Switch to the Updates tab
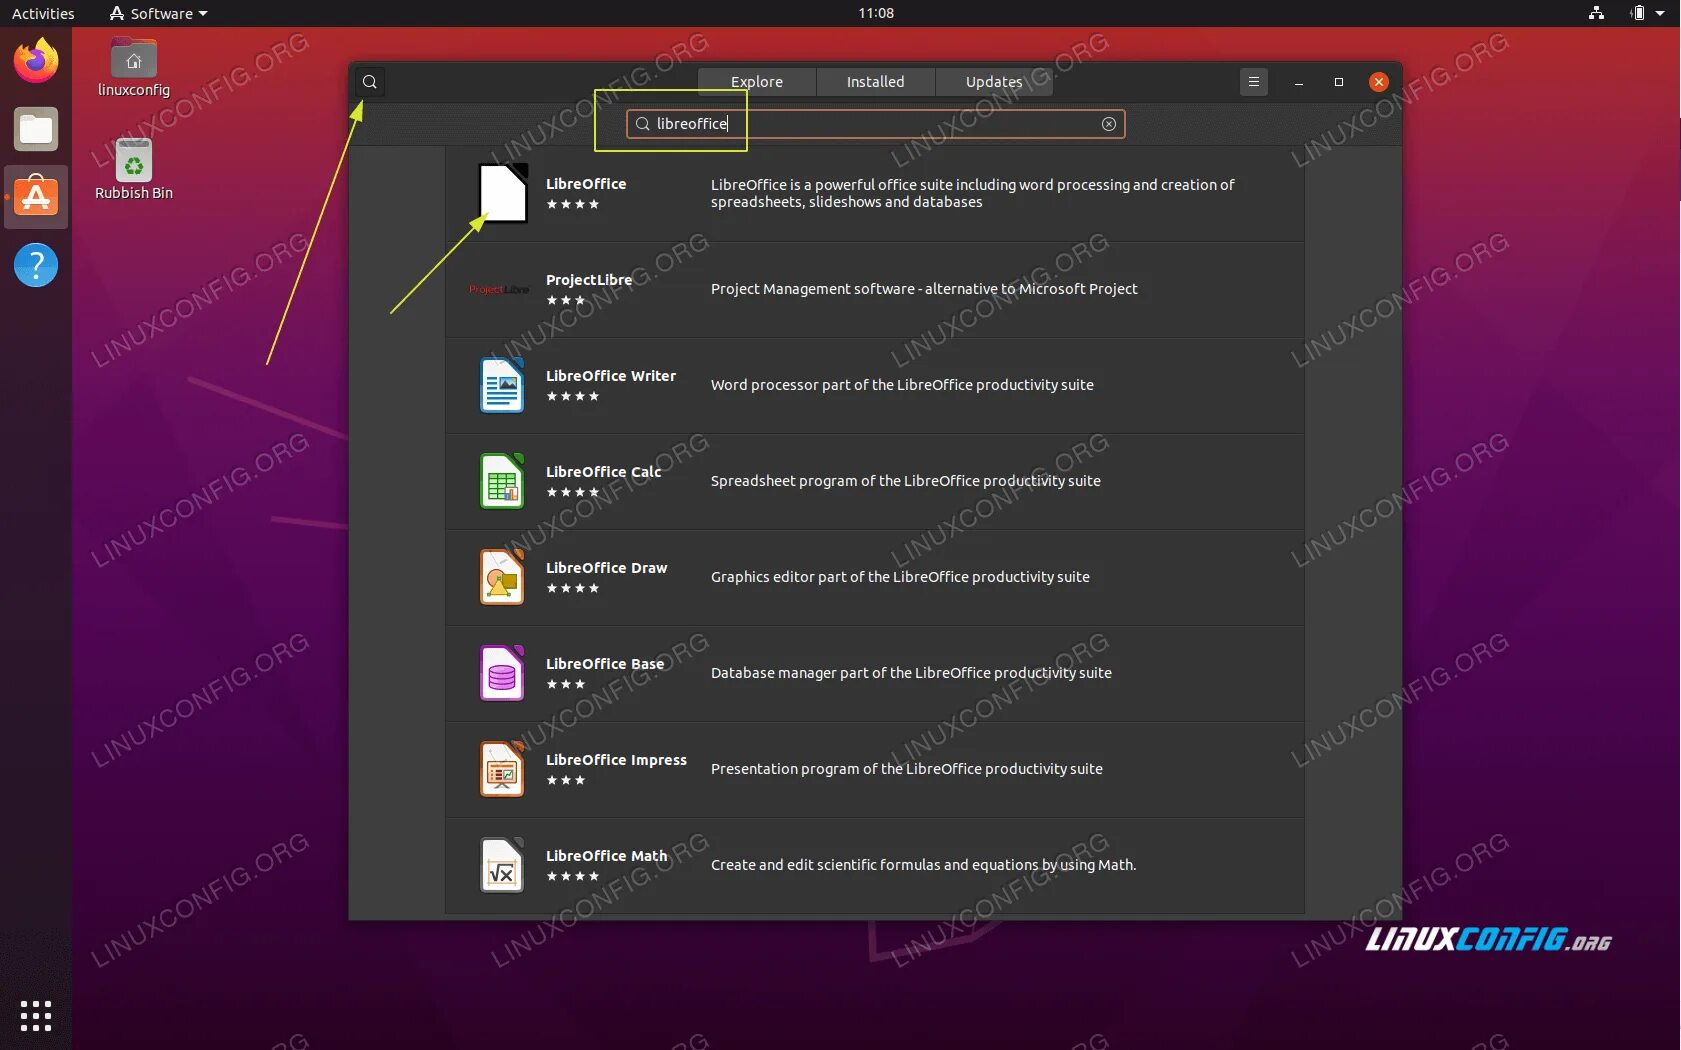The image size is (1681, 1050). pyautogui.click(x=994, y=82)
